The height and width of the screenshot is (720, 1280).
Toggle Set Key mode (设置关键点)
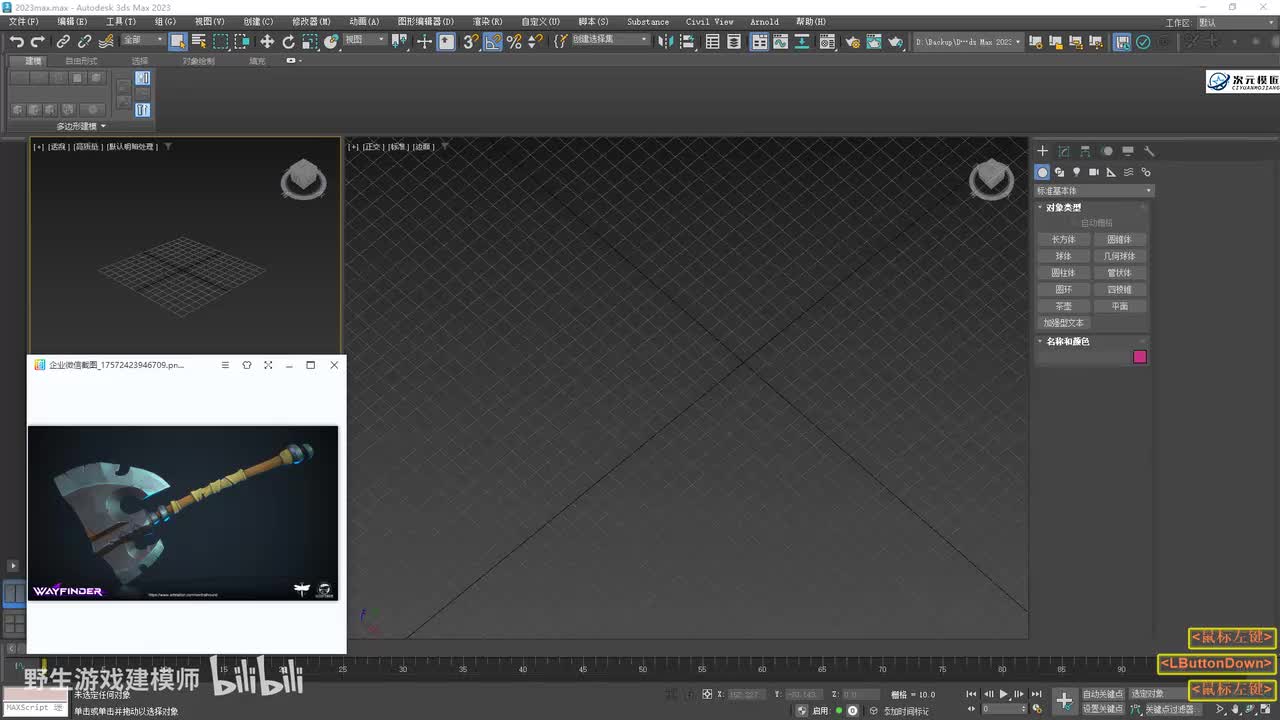pos(1103,709)
